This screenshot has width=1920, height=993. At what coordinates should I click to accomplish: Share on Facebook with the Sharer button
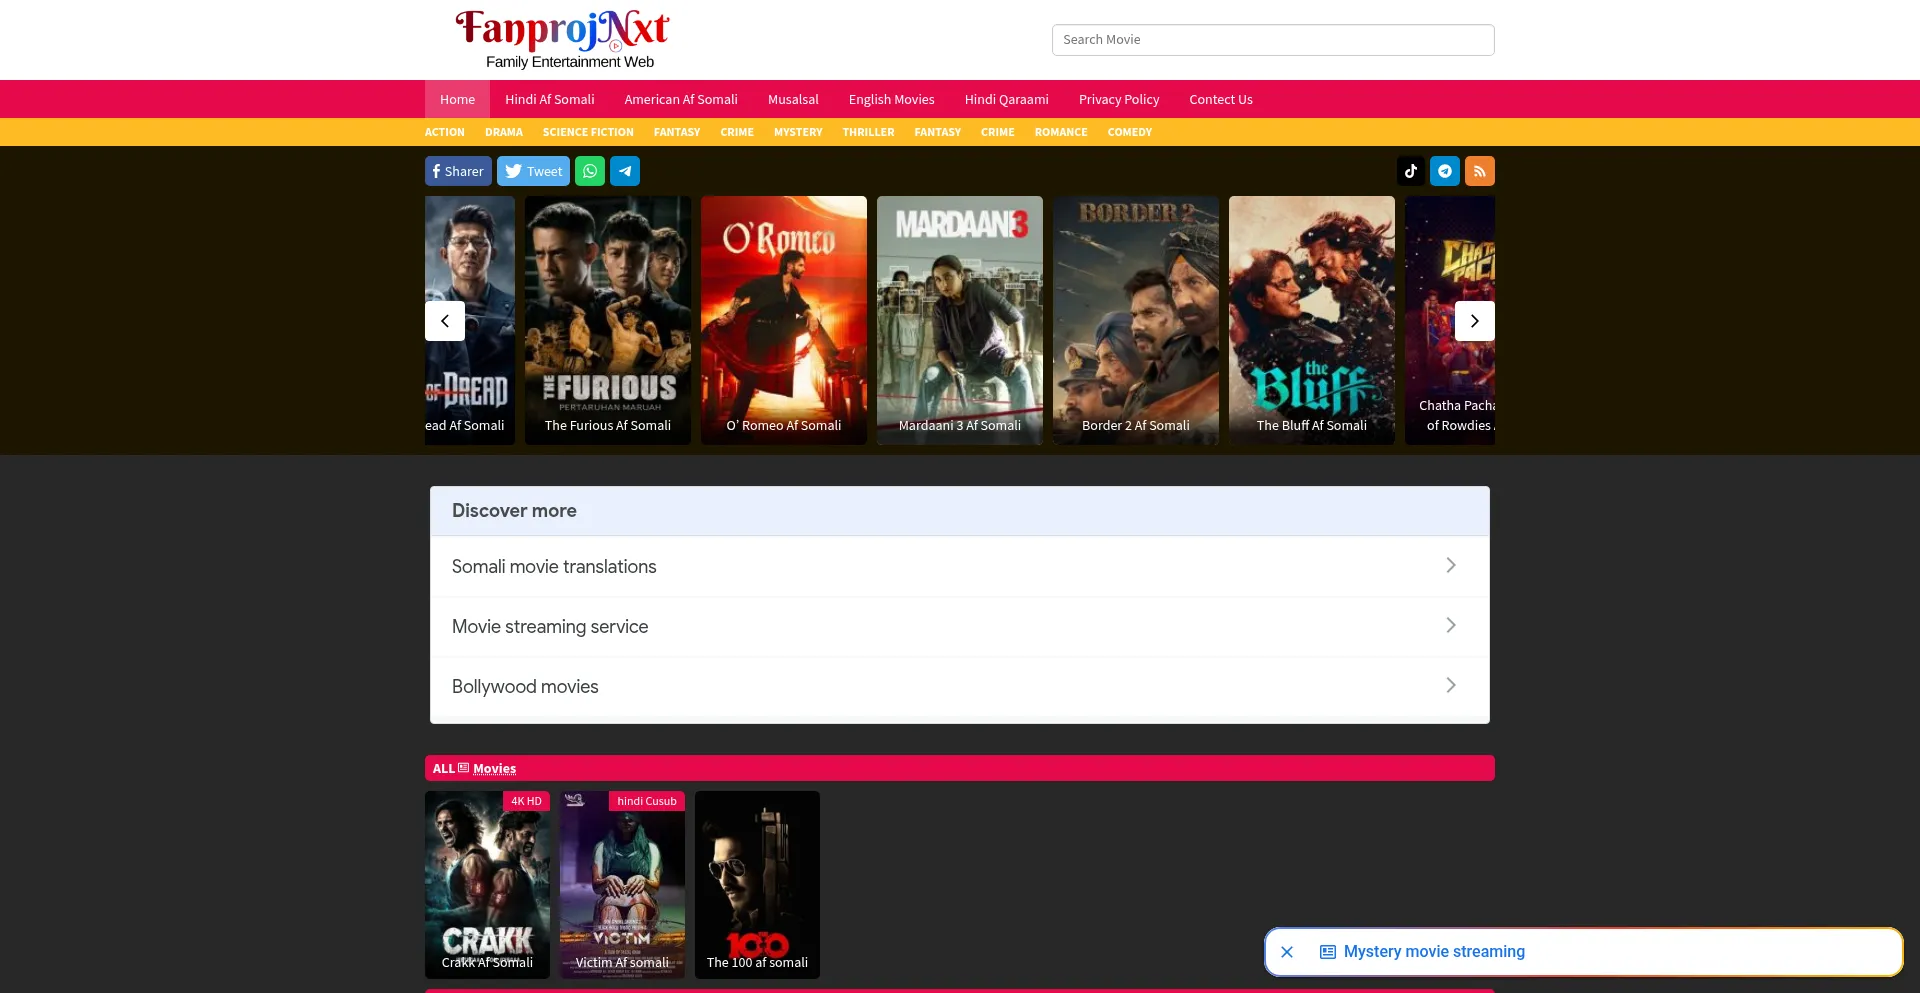(458, 171)
